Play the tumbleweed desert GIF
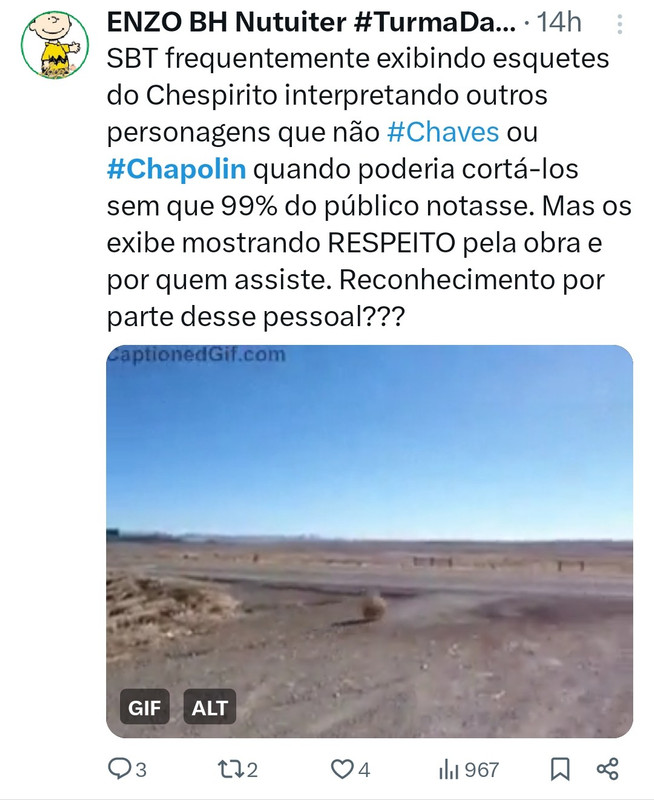The image size is (654, 800). [x=369, y=541]
